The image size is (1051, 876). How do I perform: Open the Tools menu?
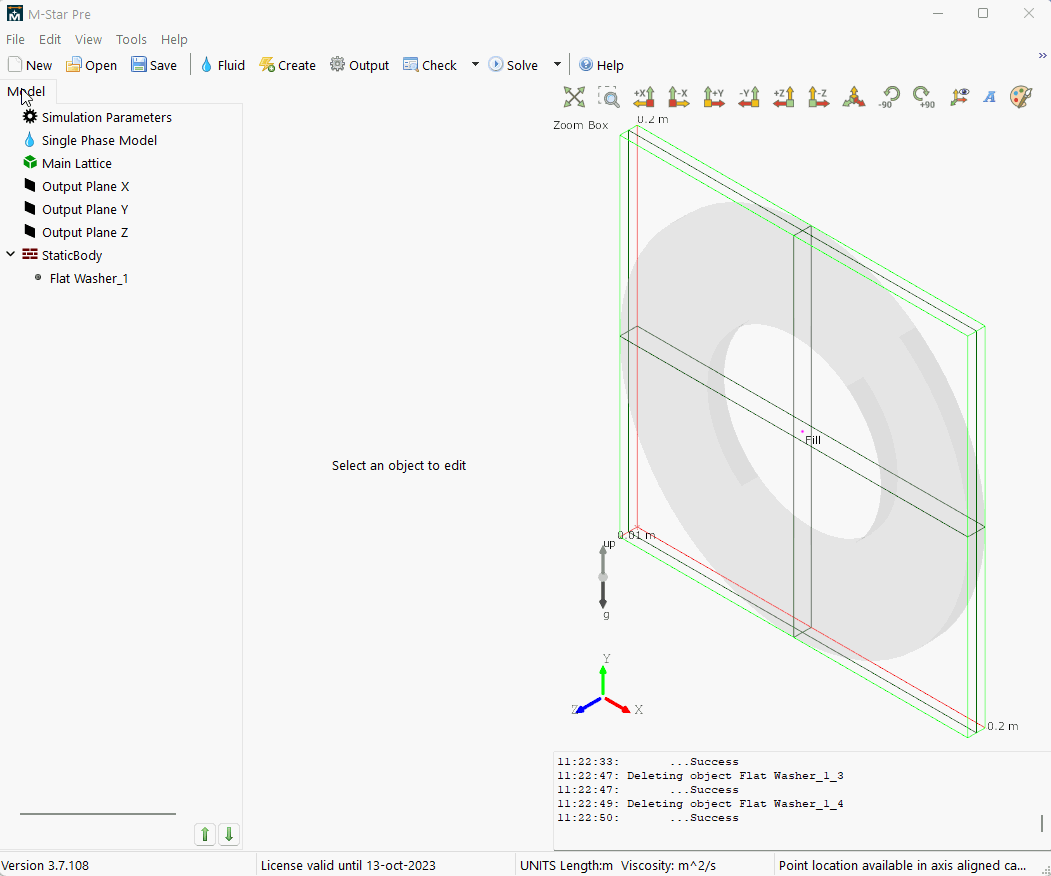(131, 39)
